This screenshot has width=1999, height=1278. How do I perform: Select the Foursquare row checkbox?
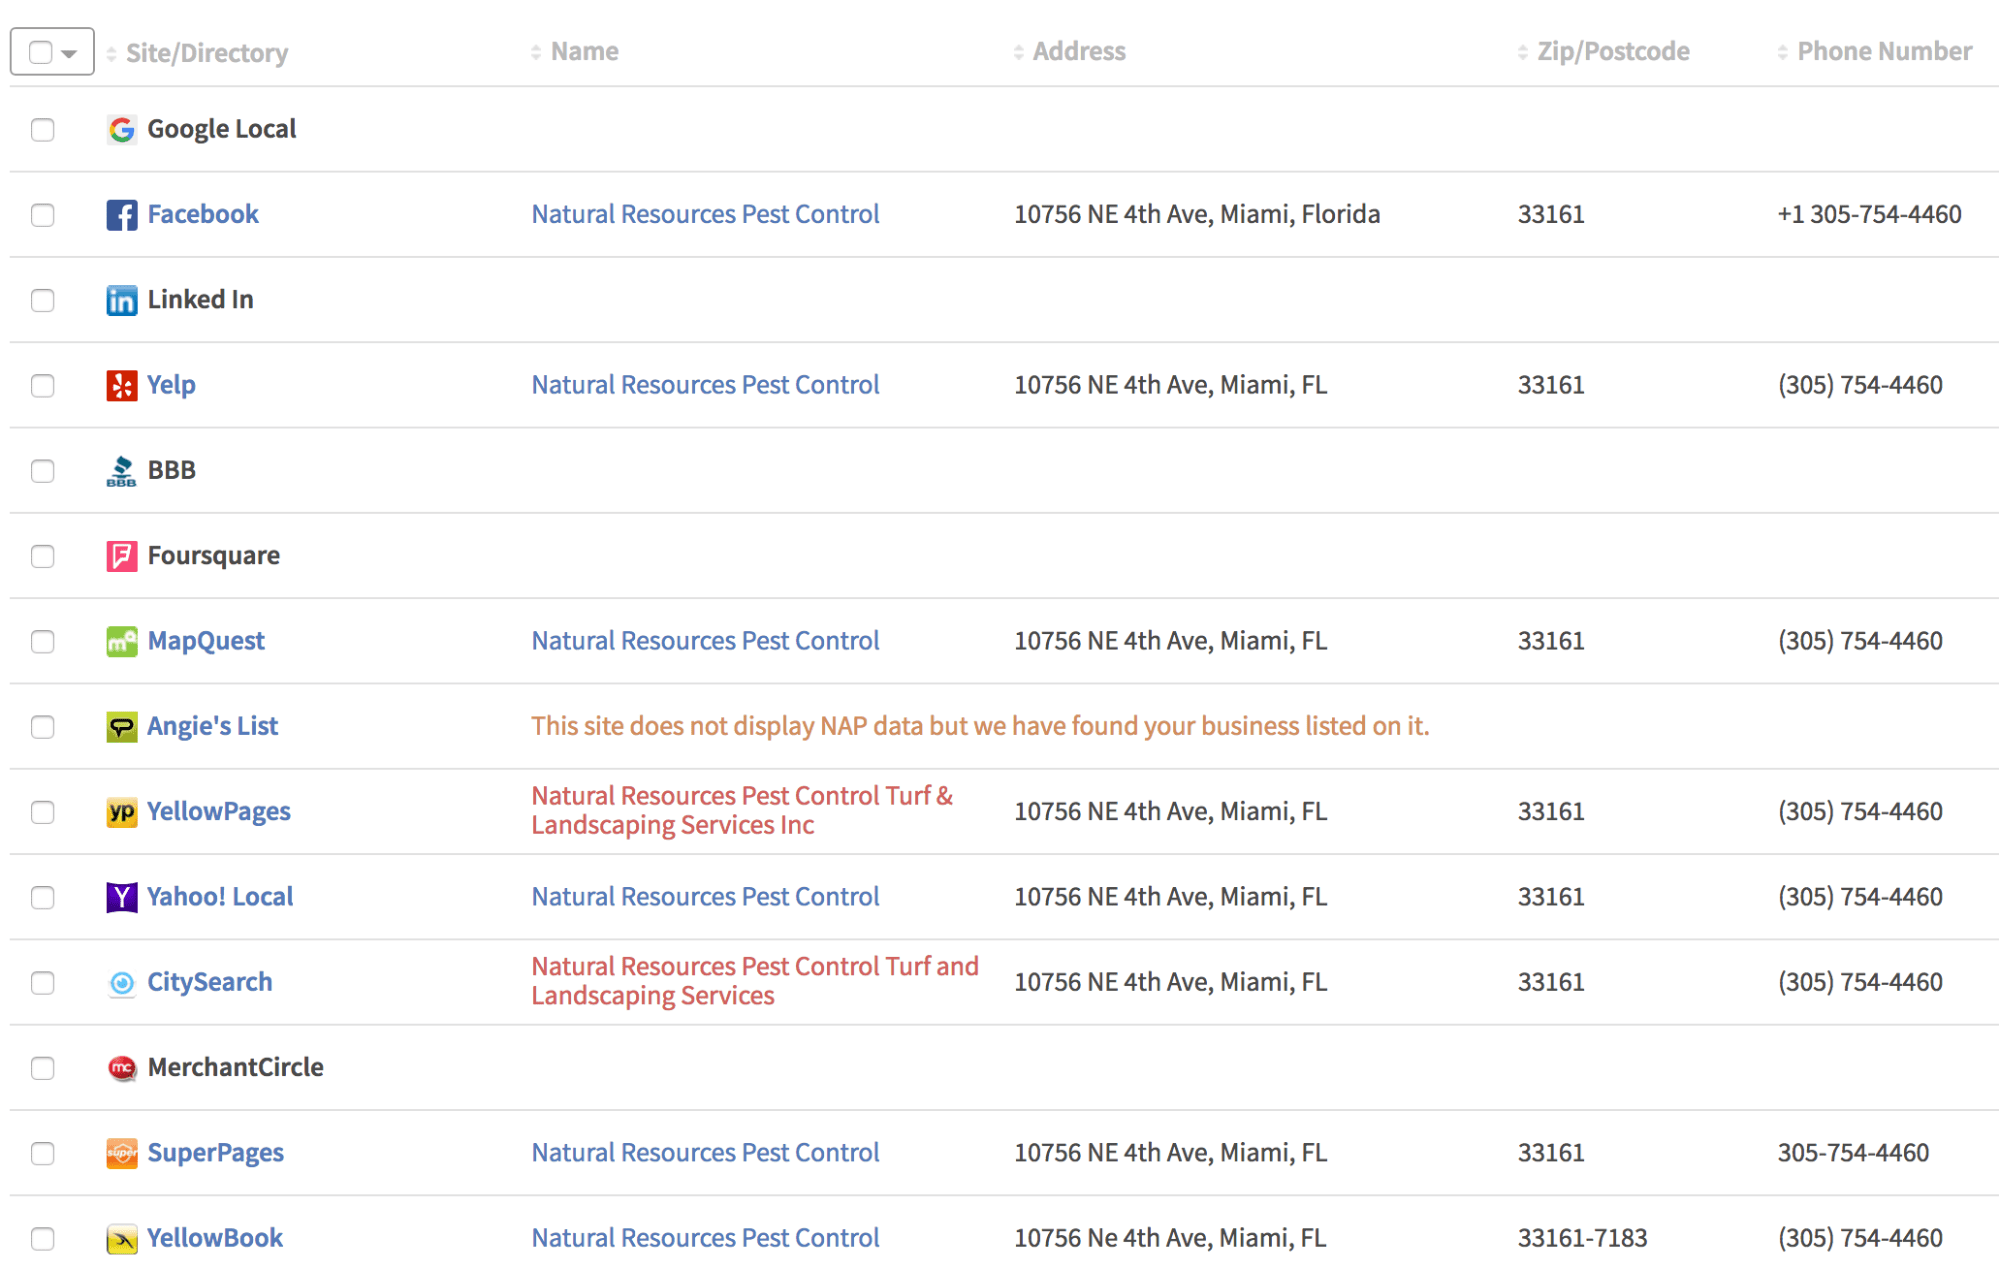click(x=42, y=556)
